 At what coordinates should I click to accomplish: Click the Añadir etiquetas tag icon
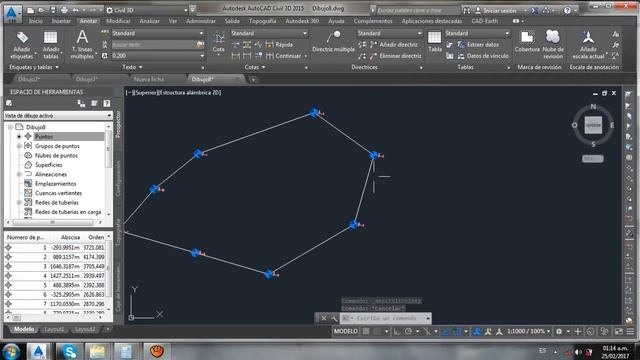pyautogui.click(x=22, y=38)
